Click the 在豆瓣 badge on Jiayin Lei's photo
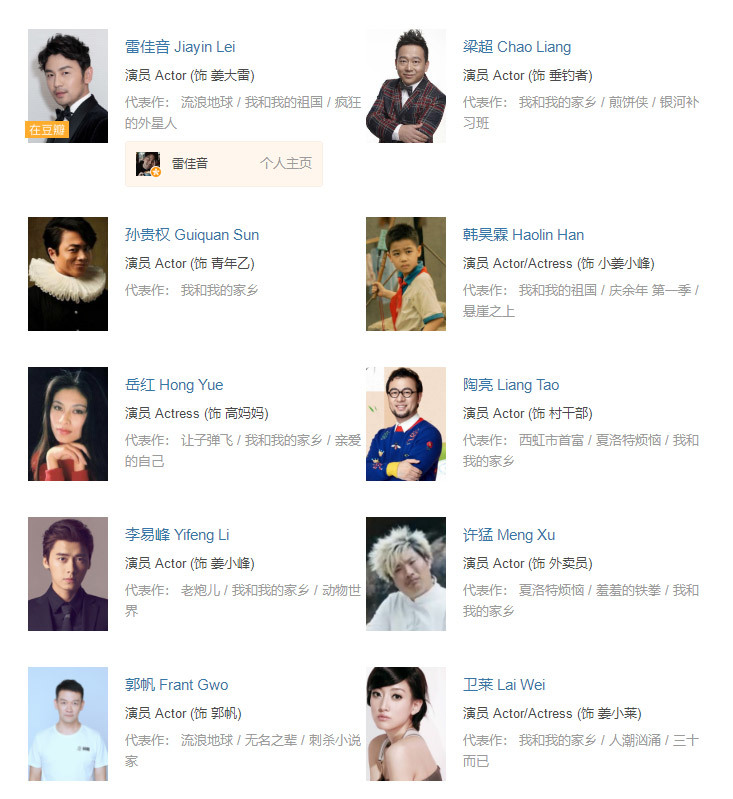 pos(47,129)
